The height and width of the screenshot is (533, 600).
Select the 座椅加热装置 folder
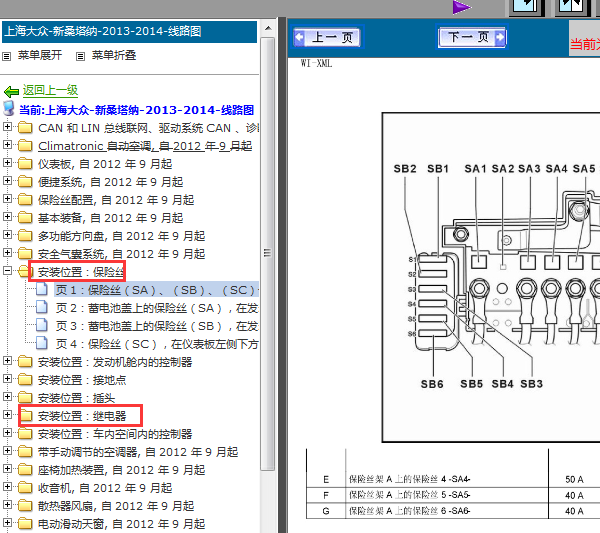point(121,470)
